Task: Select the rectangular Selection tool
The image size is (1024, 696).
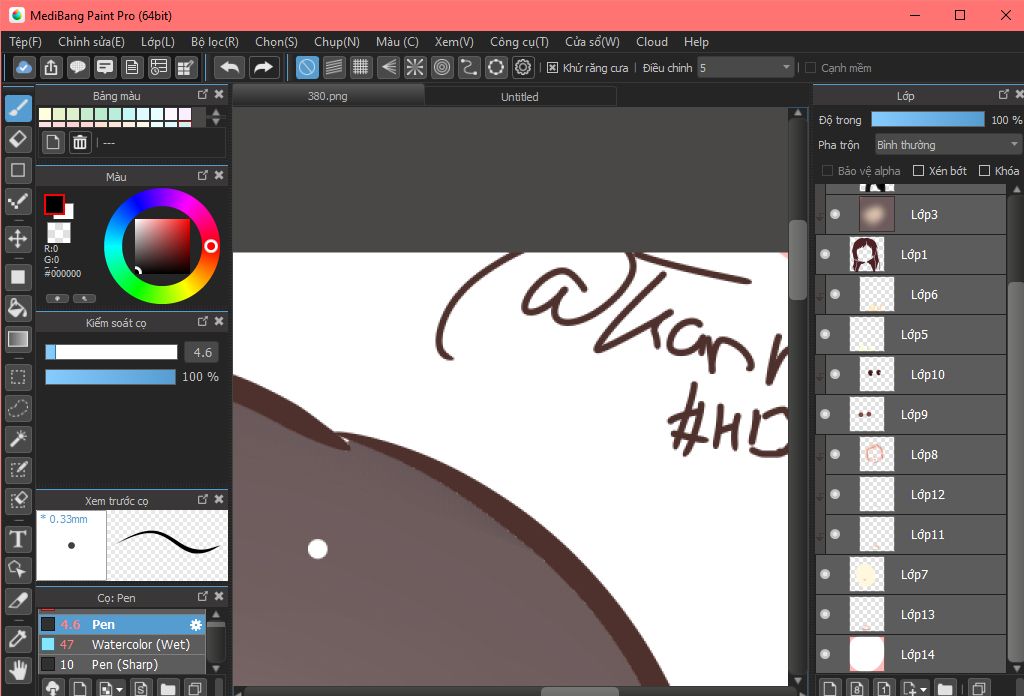Action: [x=18, y=377]
